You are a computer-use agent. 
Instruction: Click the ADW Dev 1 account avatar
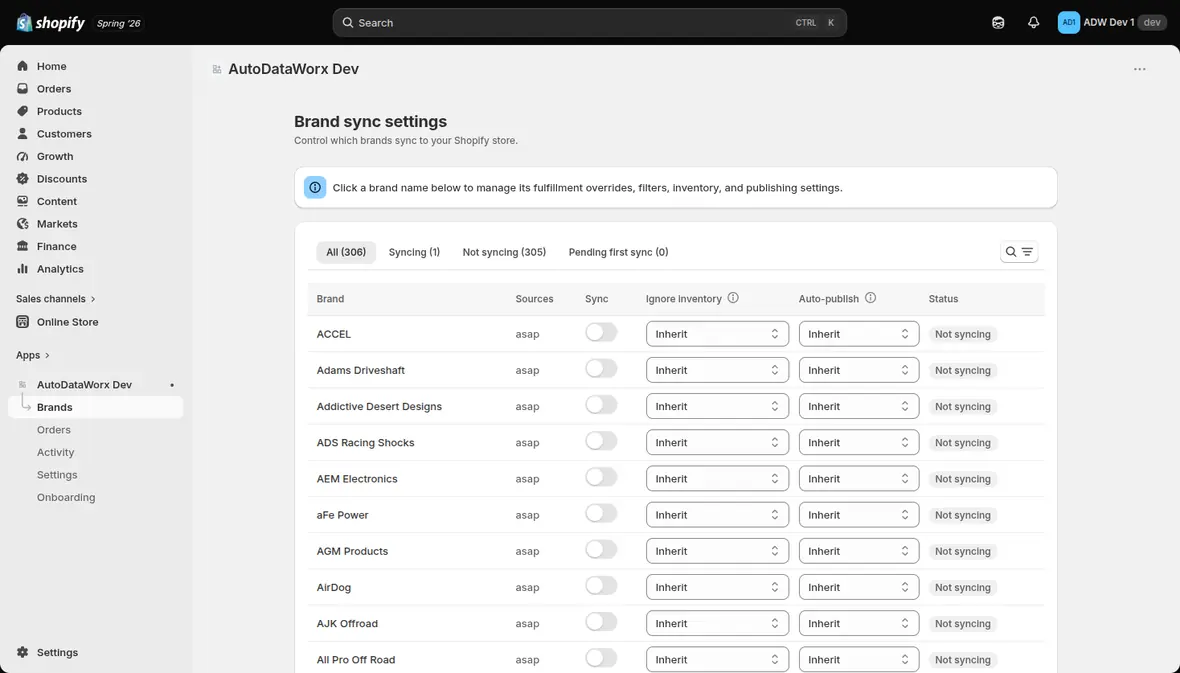click(1069, 23)
